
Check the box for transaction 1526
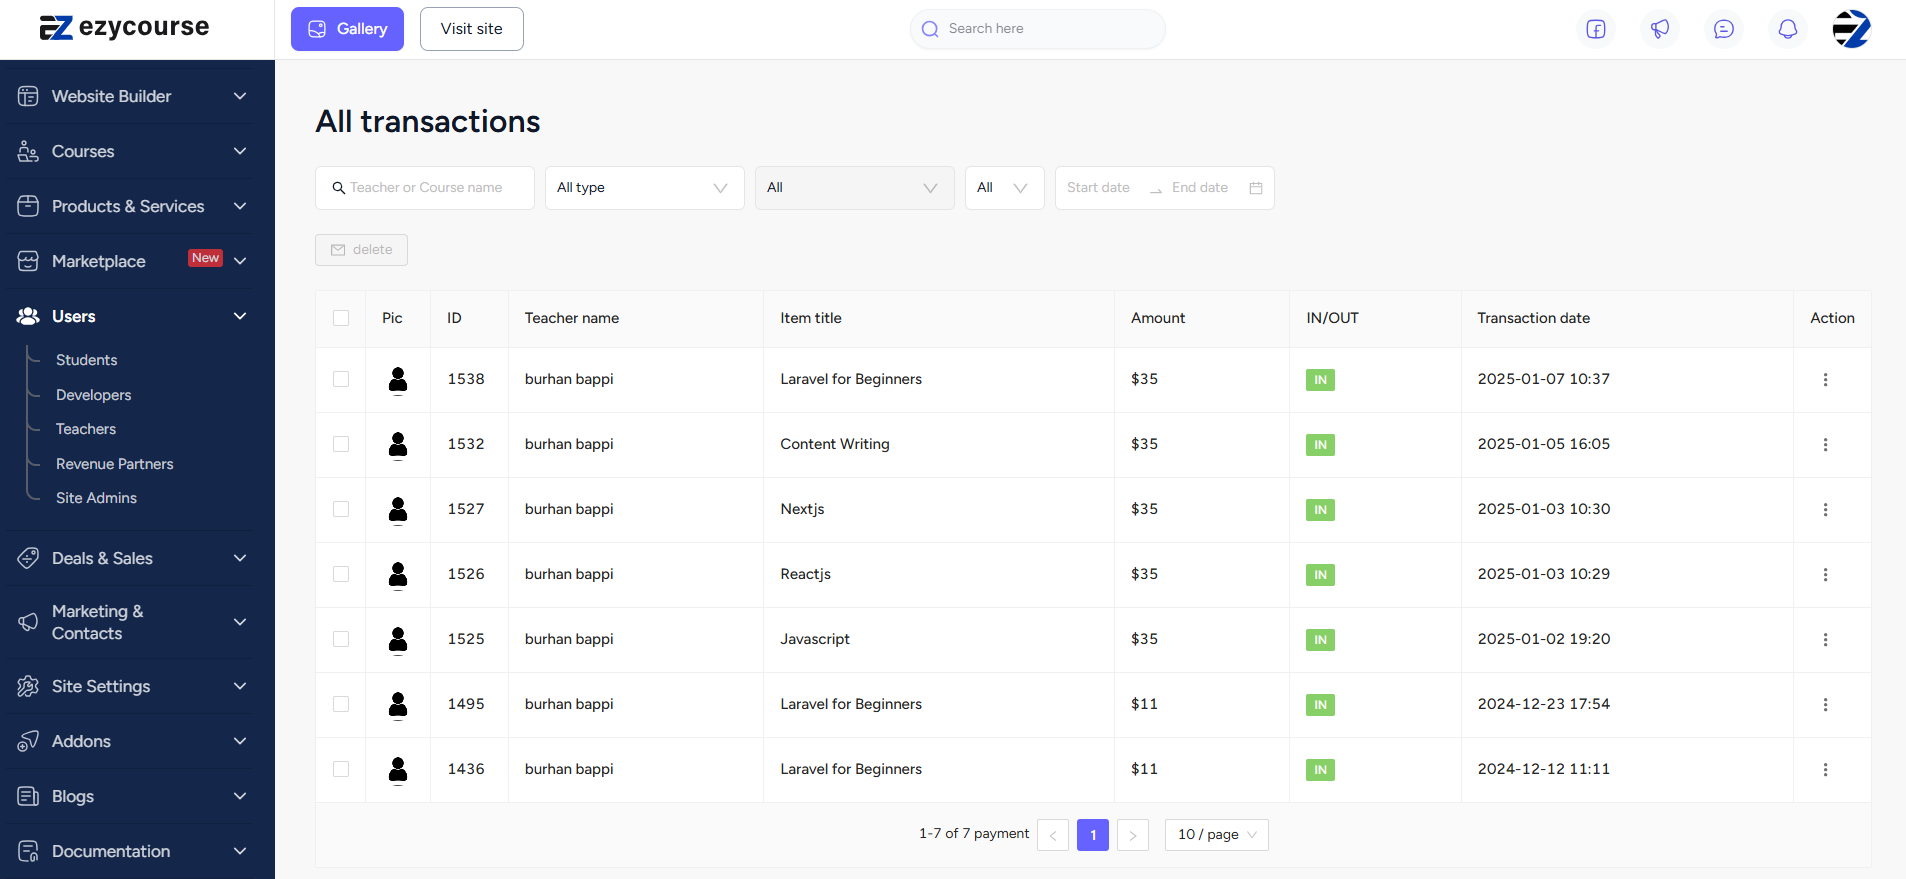[341, 574]
